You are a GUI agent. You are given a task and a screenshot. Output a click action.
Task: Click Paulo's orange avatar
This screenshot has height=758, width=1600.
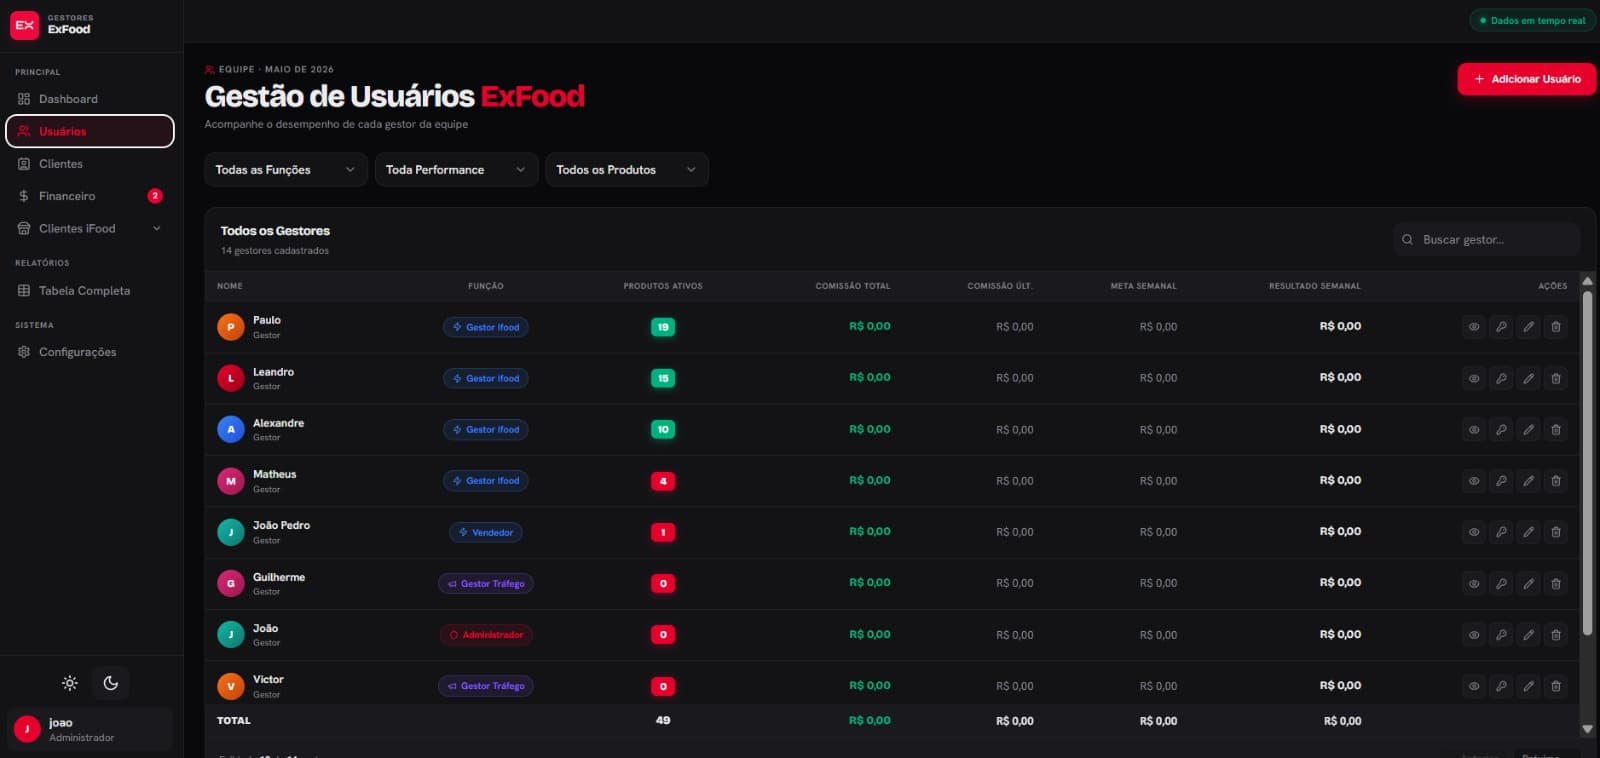coord(231,327)
